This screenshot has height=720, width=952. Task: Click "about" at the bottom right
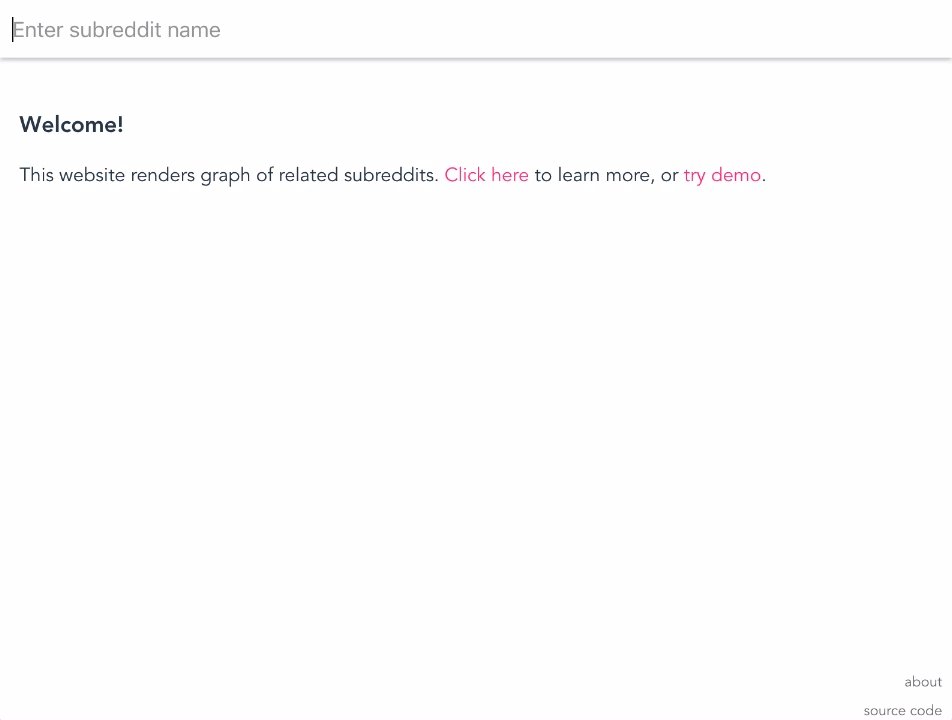pos(922,682)
